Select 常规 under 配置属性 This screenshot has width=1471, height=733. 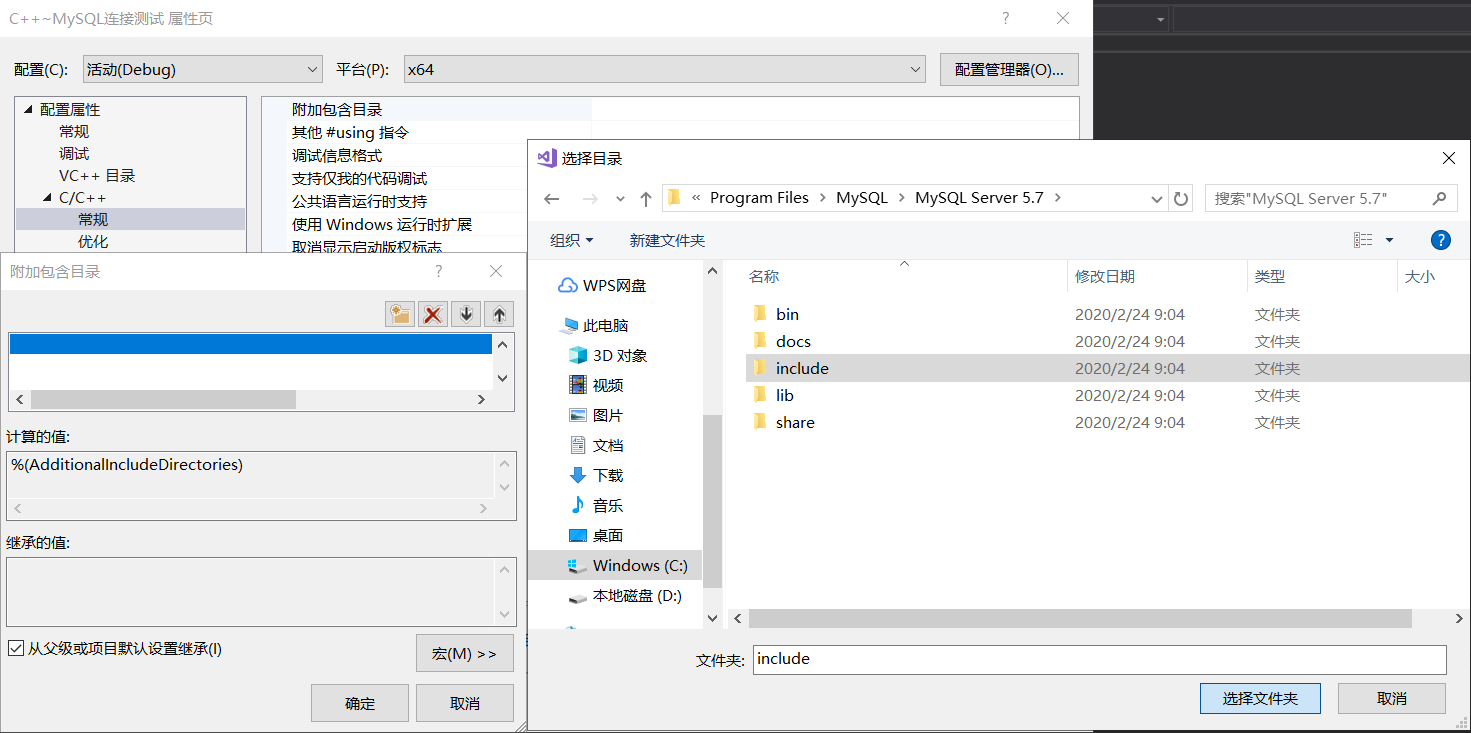pos(74,131)
